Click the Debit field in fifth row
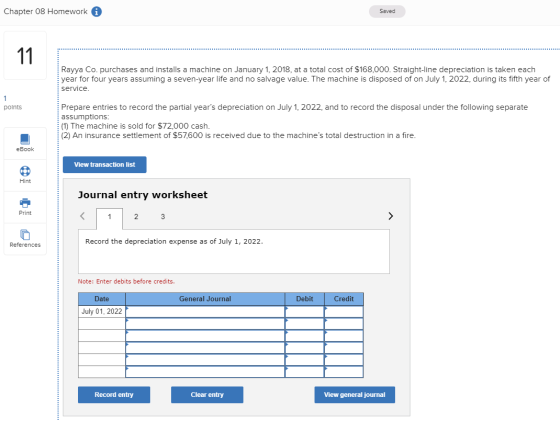The image size is (560, 421). pos(305,360)
